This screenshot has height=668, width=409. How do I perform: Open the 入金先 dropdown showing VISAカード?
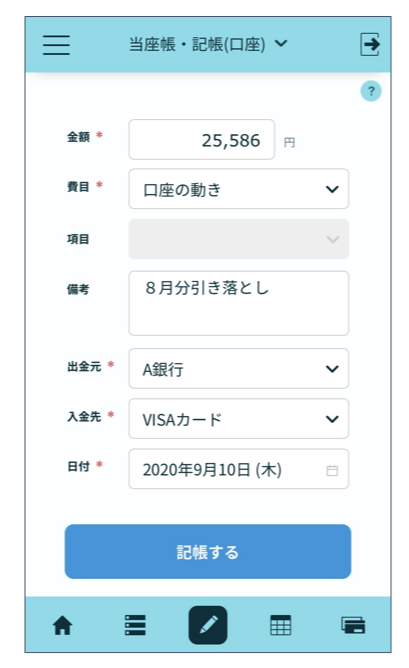click(x=239, y=418)
